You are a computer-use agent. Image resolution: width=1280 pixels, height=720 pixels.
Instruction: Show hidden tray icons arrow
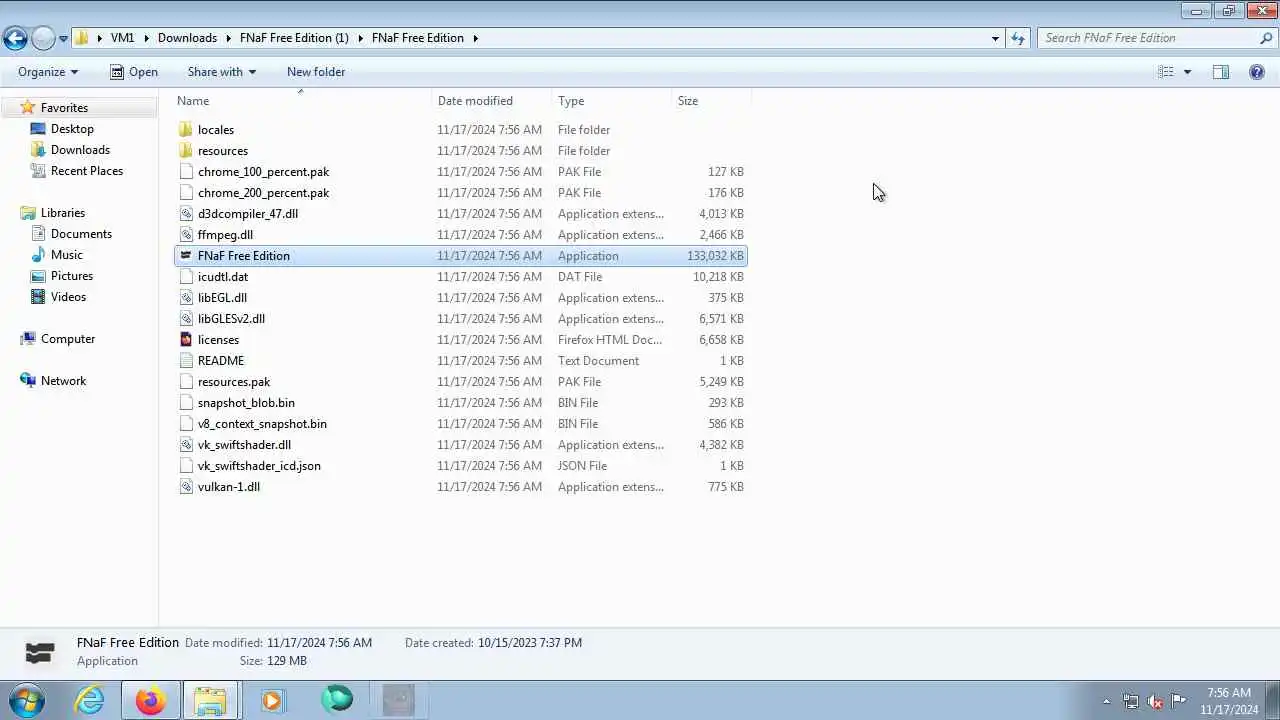1106,701
